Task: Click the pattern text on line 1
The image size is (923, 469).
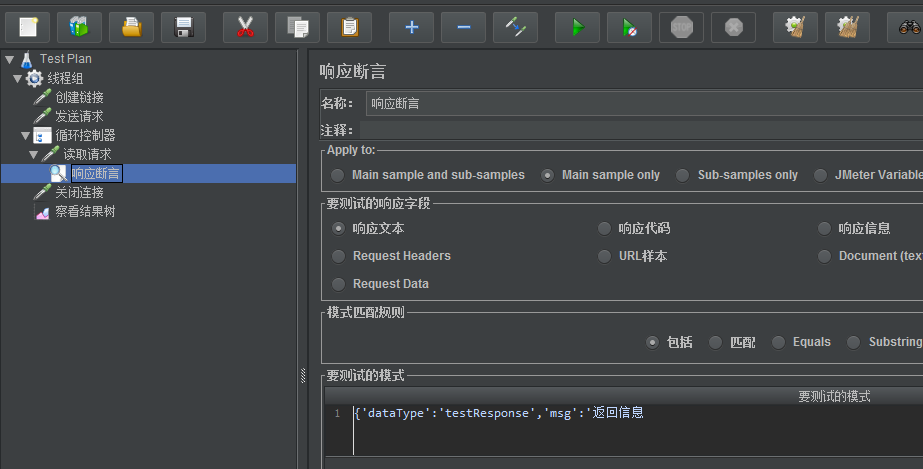Action: tap(499, 413)
